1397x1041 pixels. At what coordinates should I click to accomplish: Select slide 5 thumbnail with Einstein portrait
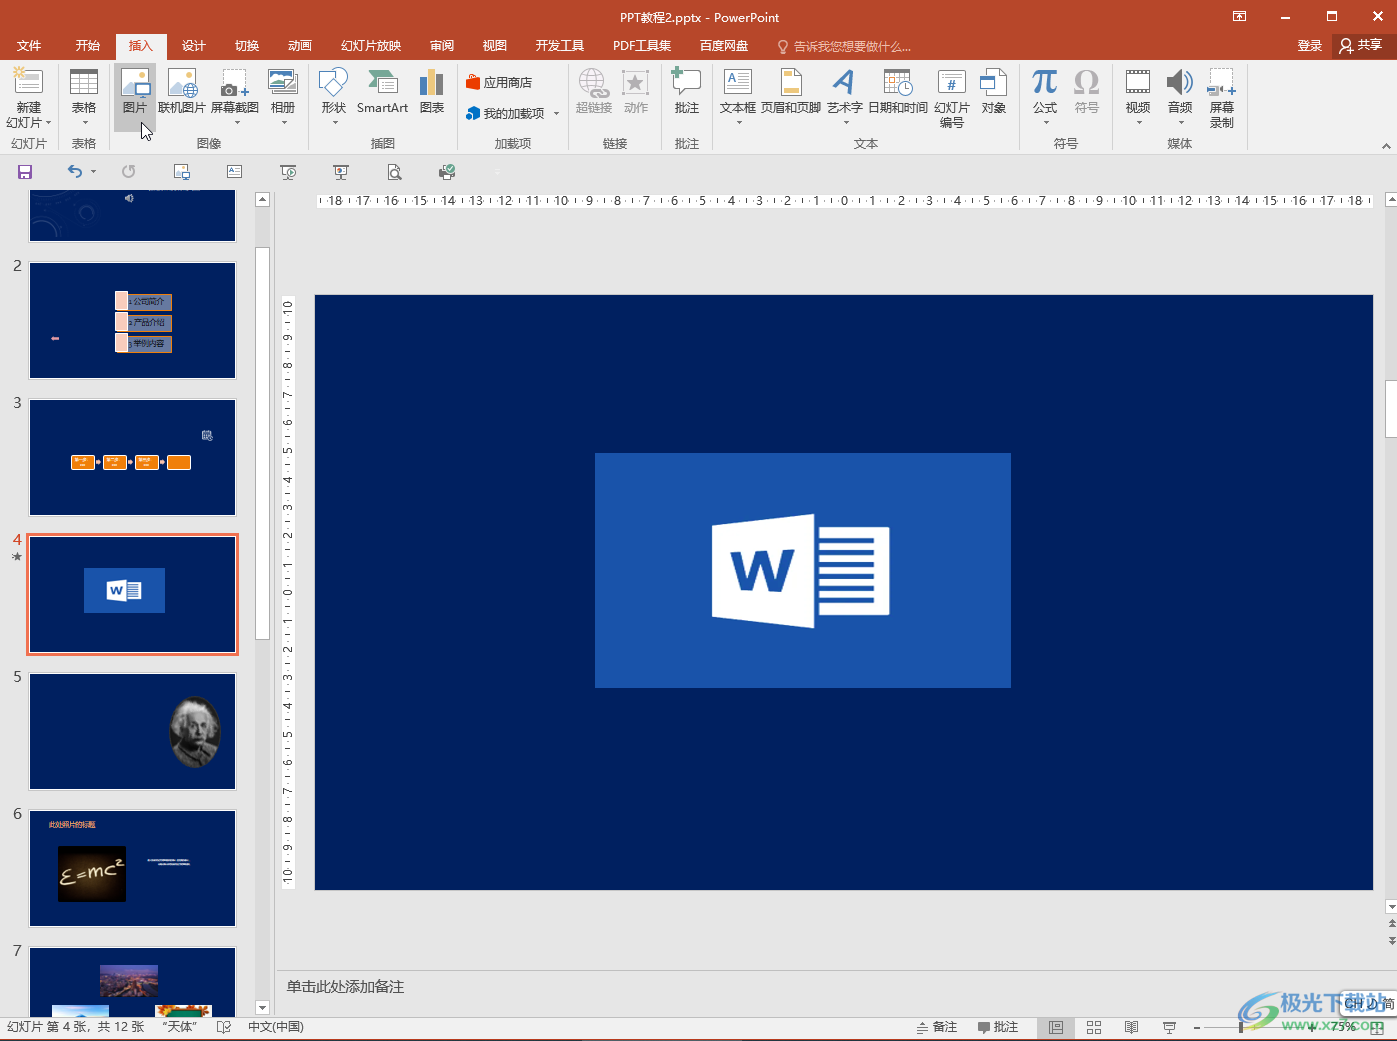click(132, 732)
